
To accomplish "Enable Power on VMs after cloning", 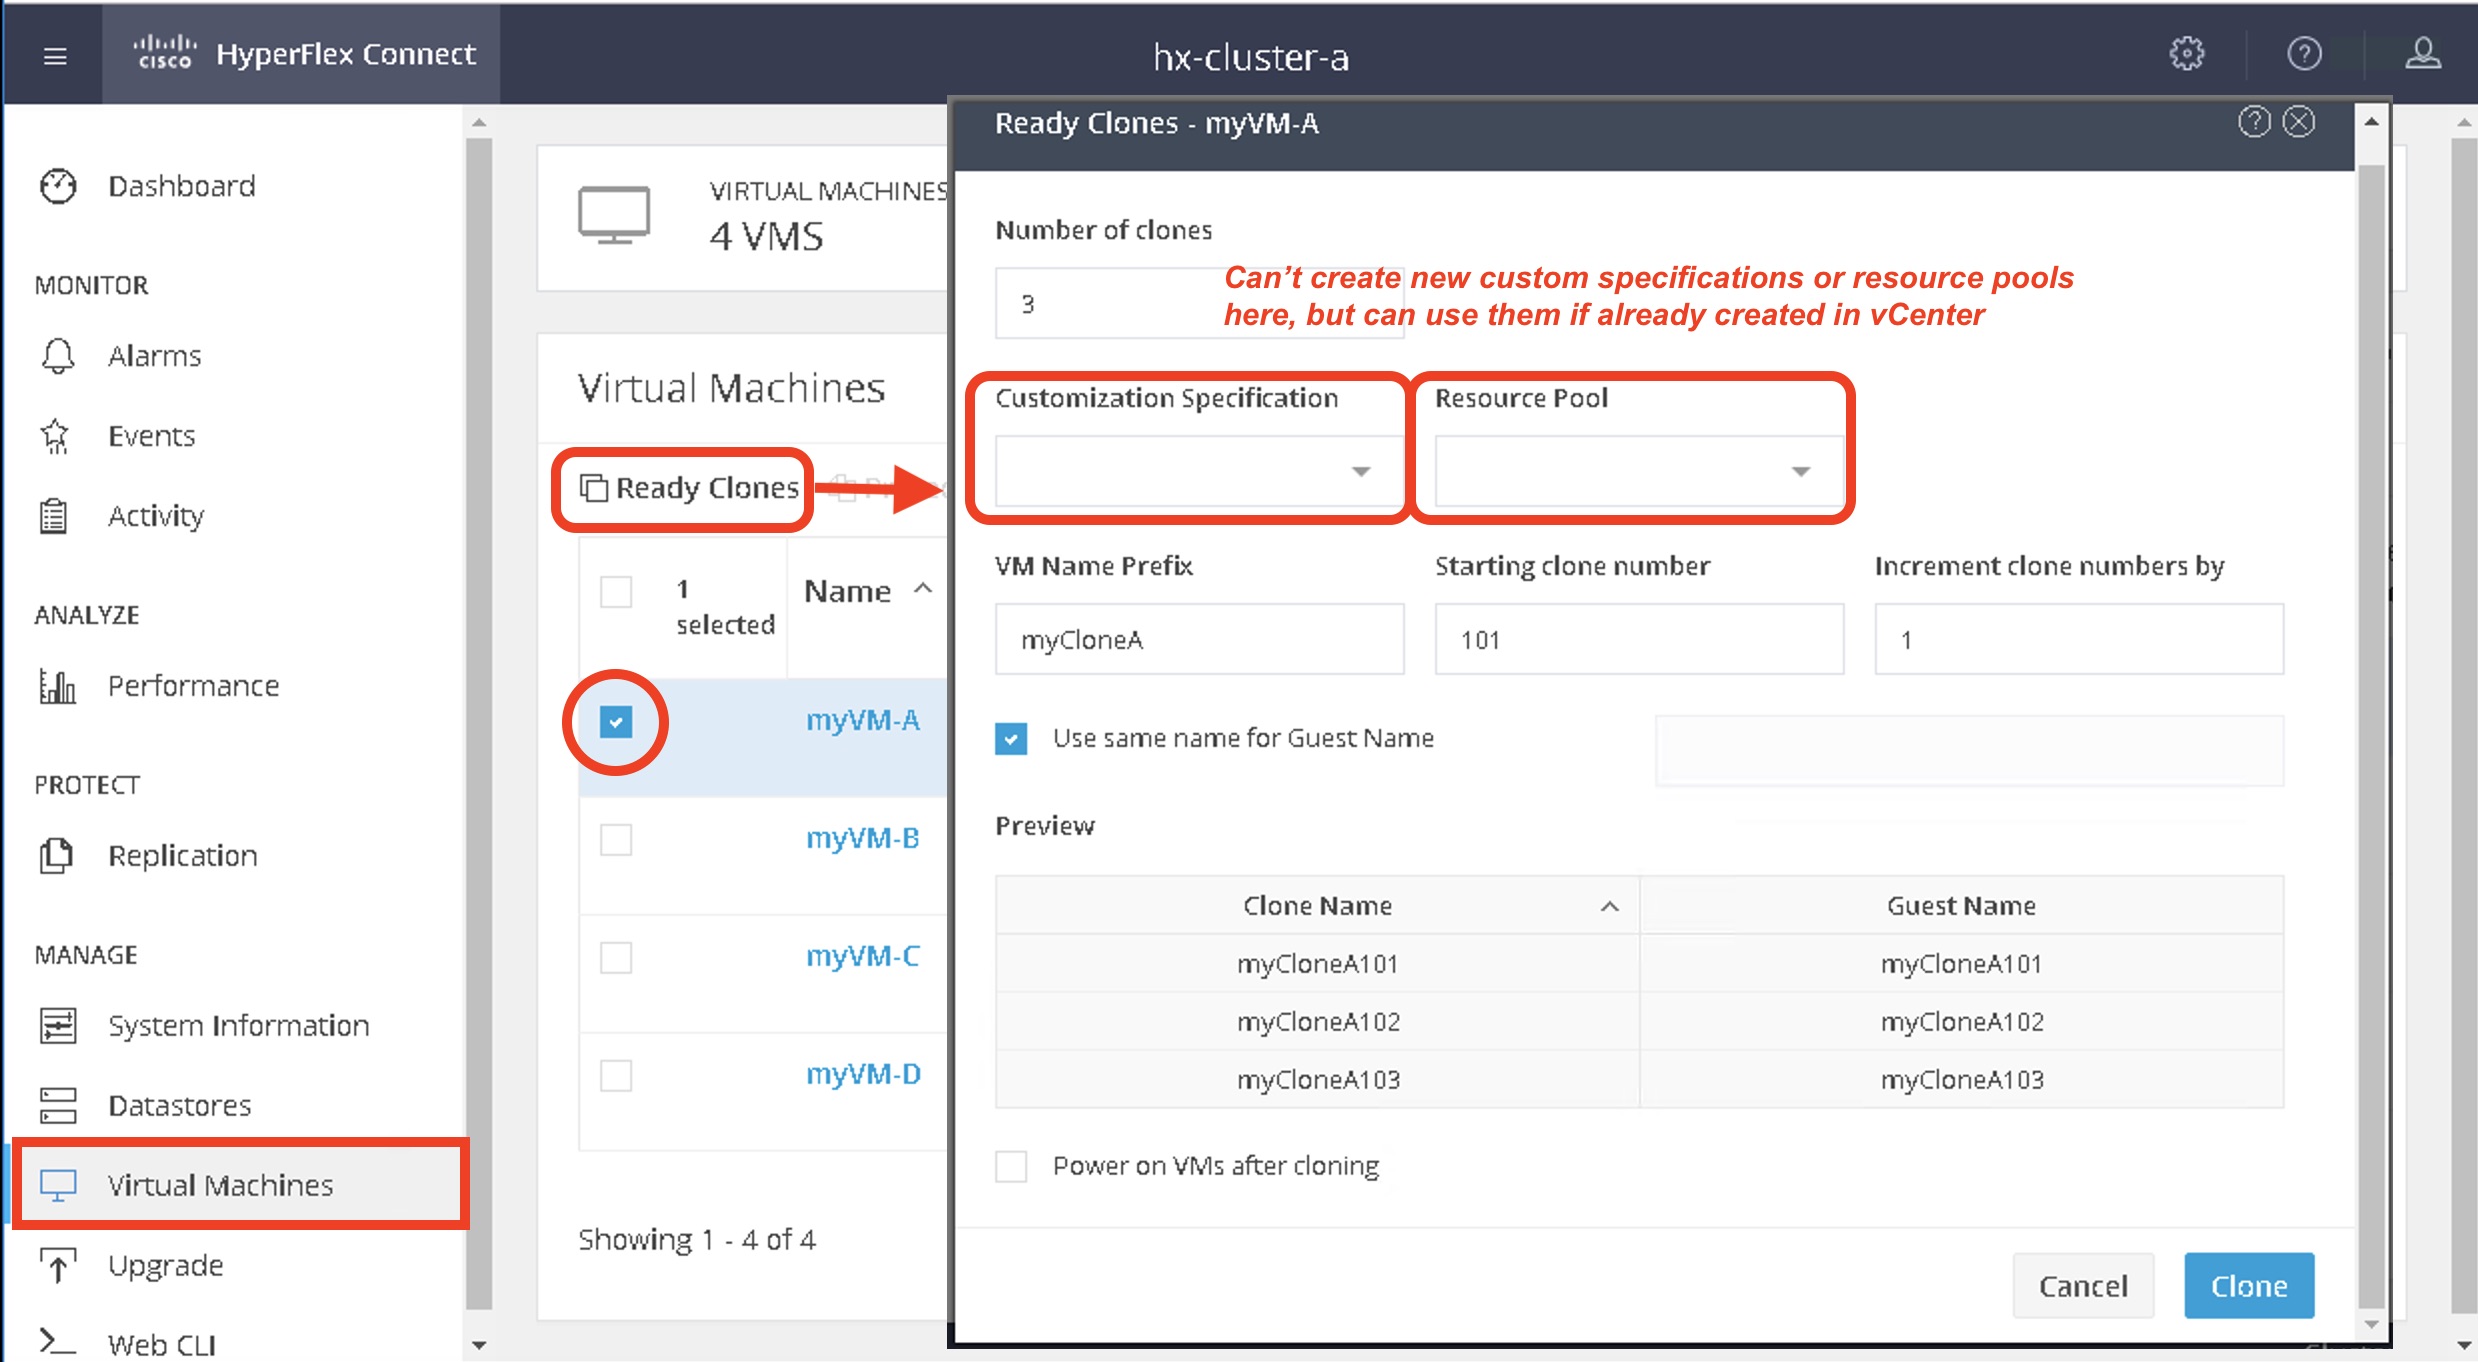I will [x=1011, y=1166].
